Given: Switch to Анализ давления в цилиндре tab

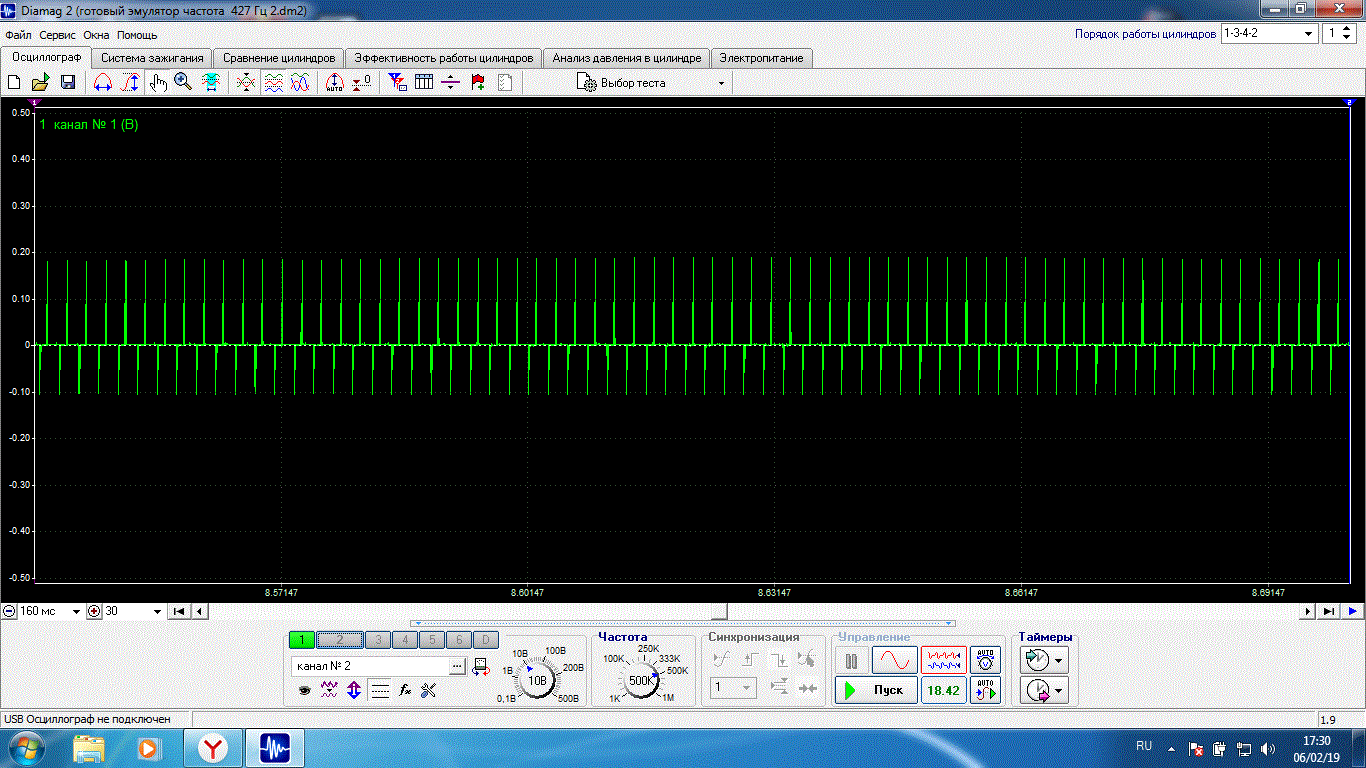Looking at the screenshot, I should pos(627,58).
